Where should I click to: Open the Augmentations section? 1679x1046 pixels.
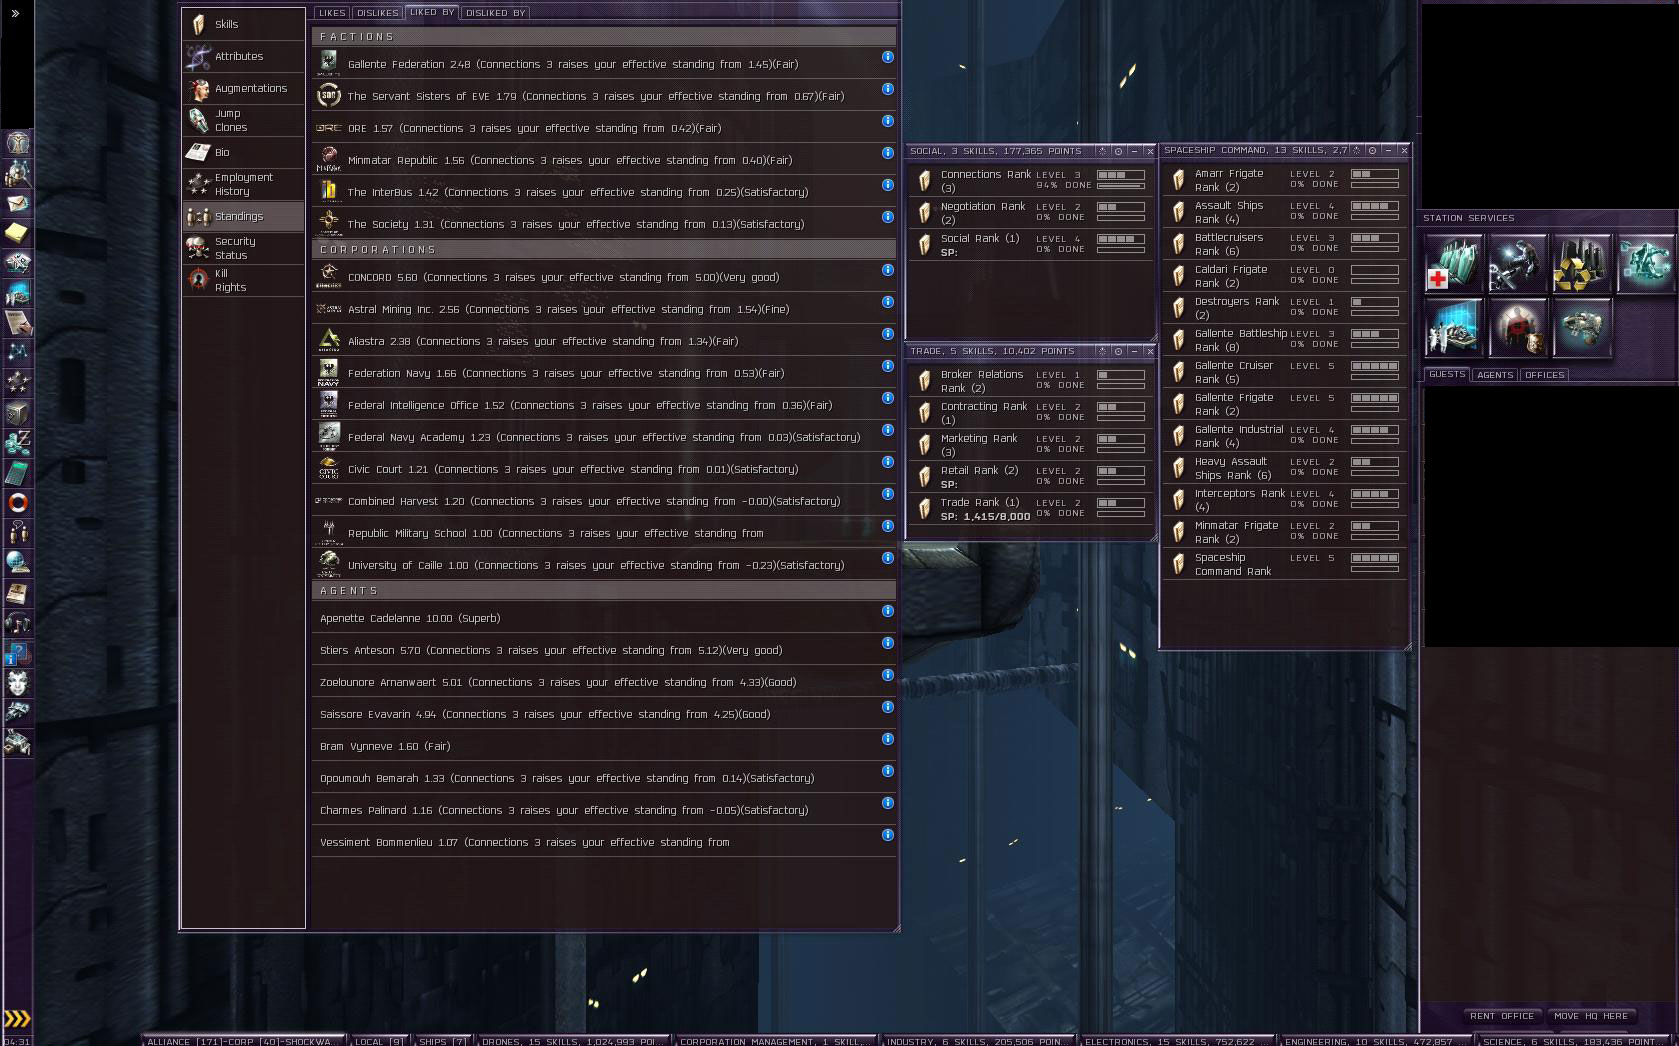point(244,88)
